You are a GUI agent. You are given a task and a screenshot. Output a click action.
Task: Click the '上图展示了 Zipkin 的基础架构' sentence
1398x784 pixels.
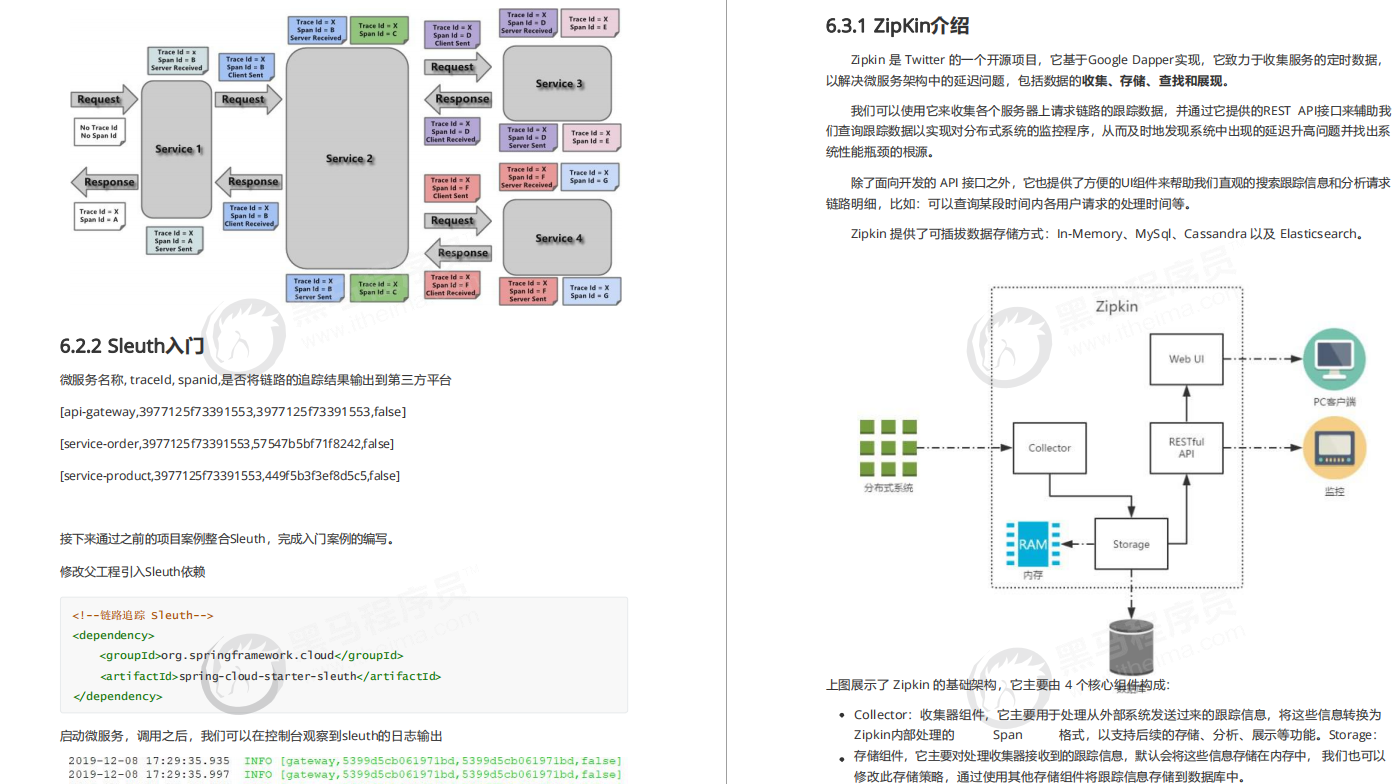pyautogui.click(x=998, y=685)
